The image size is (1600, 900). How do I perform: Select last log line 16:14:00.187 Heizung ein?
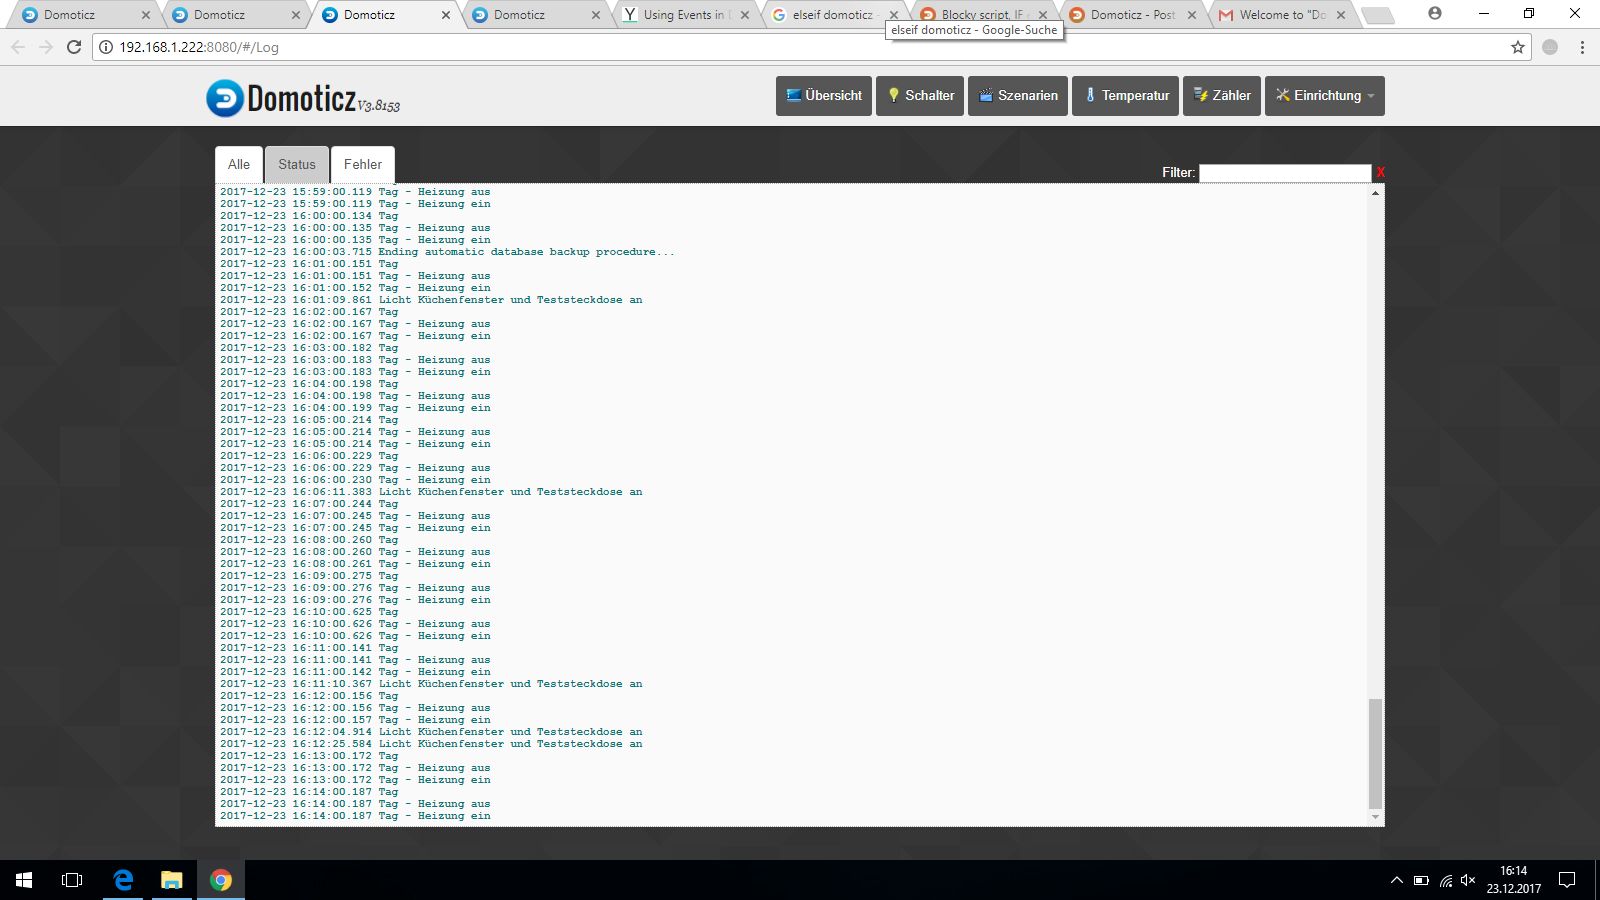click(x=355, y=816)
